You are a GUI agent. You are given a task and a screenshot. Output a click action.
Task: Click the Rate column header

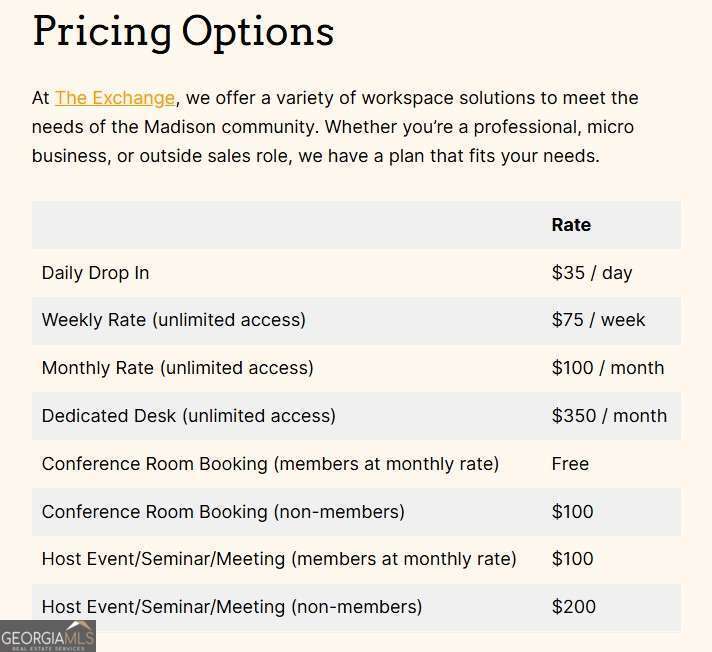(x=571, y=225)
